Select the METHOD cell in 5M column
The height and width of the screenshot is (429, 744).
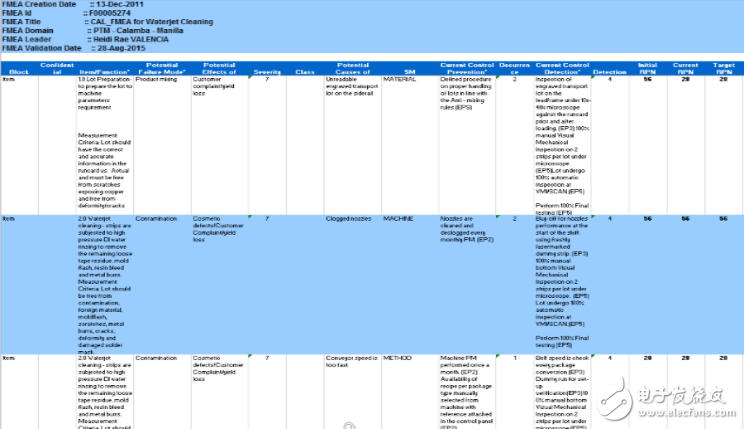[x=398, y=355]
